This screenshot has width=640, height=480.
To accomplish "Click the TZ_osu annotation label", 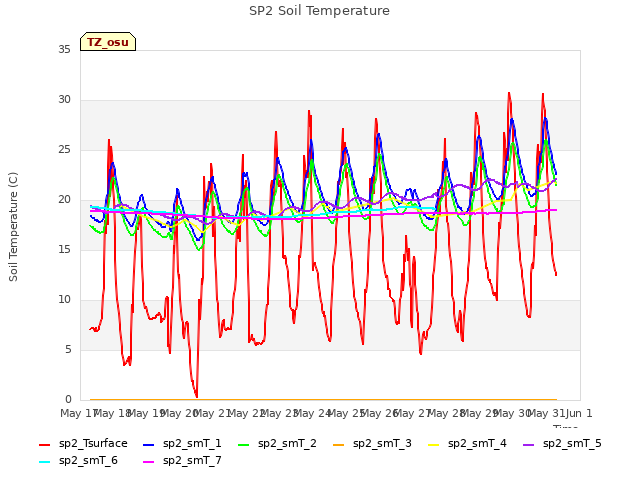I will pos(108,42).
